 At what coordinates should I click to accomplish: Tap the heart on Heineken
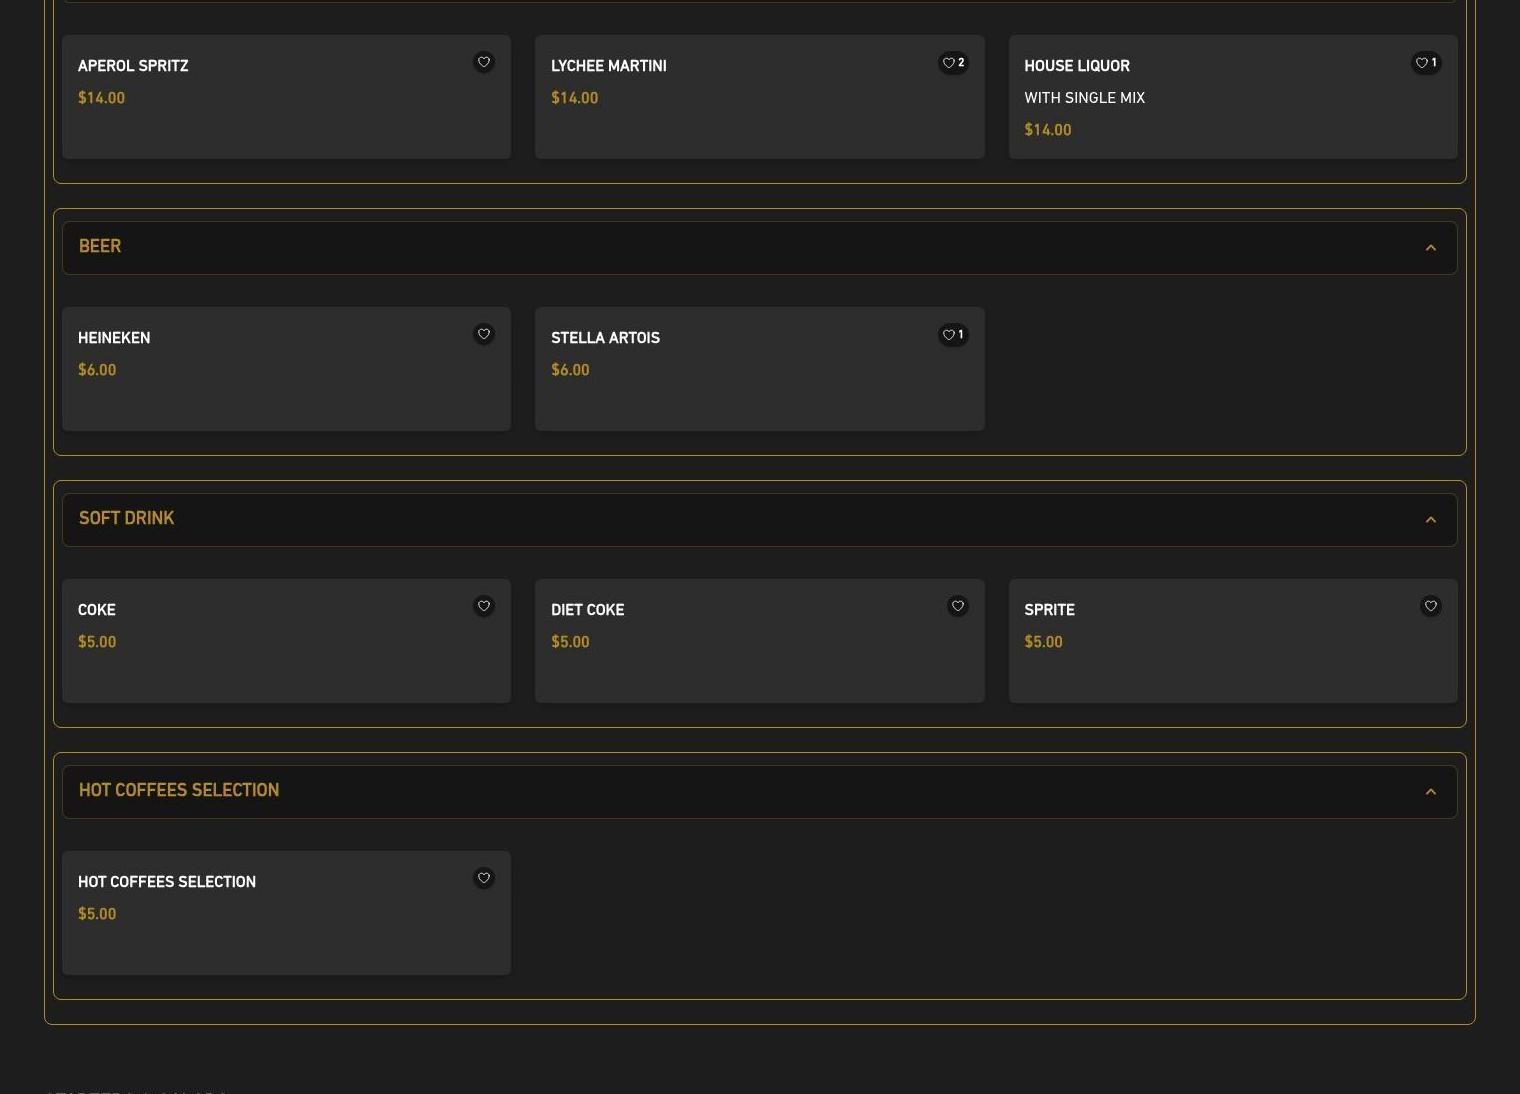coord(483,334)
